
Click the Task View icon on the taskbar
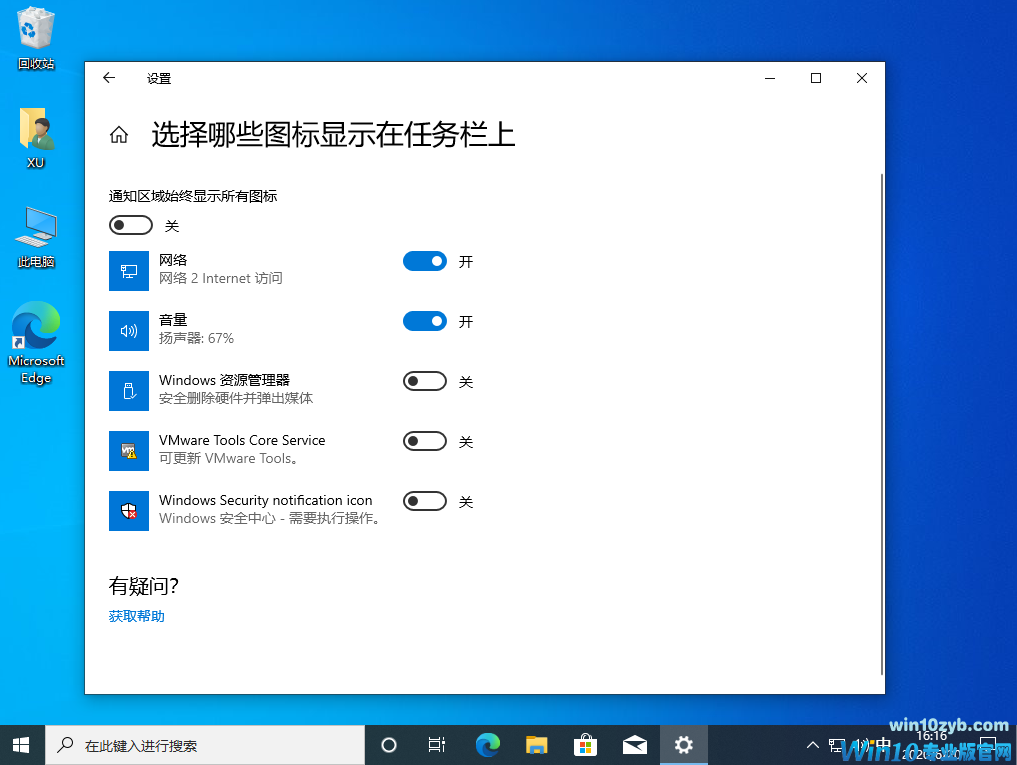click(x=436, y=744)
